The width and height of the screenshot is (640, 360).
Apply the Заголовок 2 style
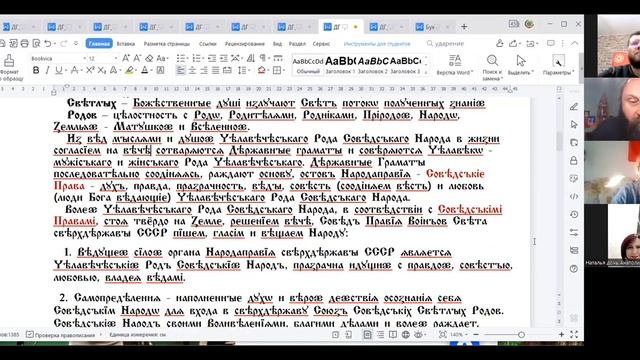pos(373,64)
